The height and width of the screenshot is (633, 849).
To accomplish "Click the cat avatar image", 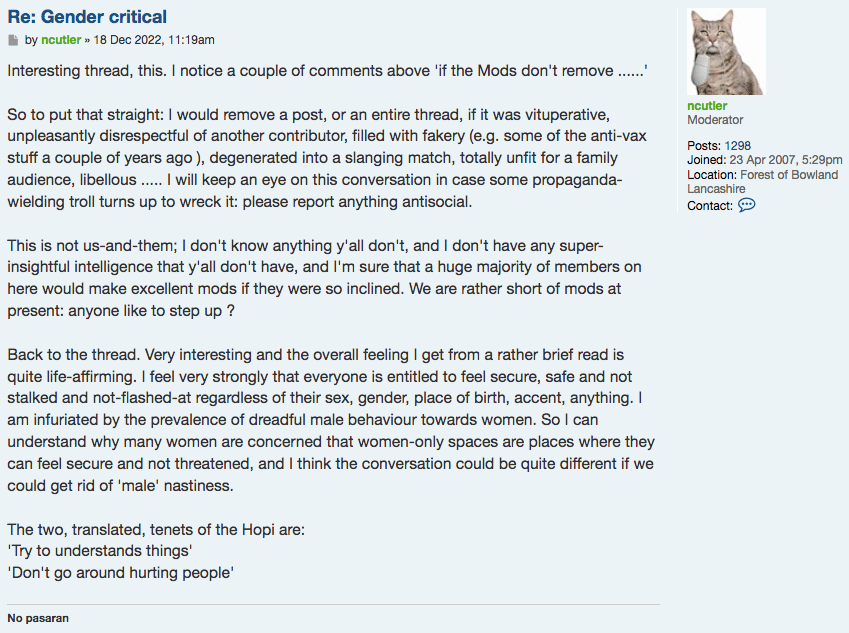I will pos(726,52).
